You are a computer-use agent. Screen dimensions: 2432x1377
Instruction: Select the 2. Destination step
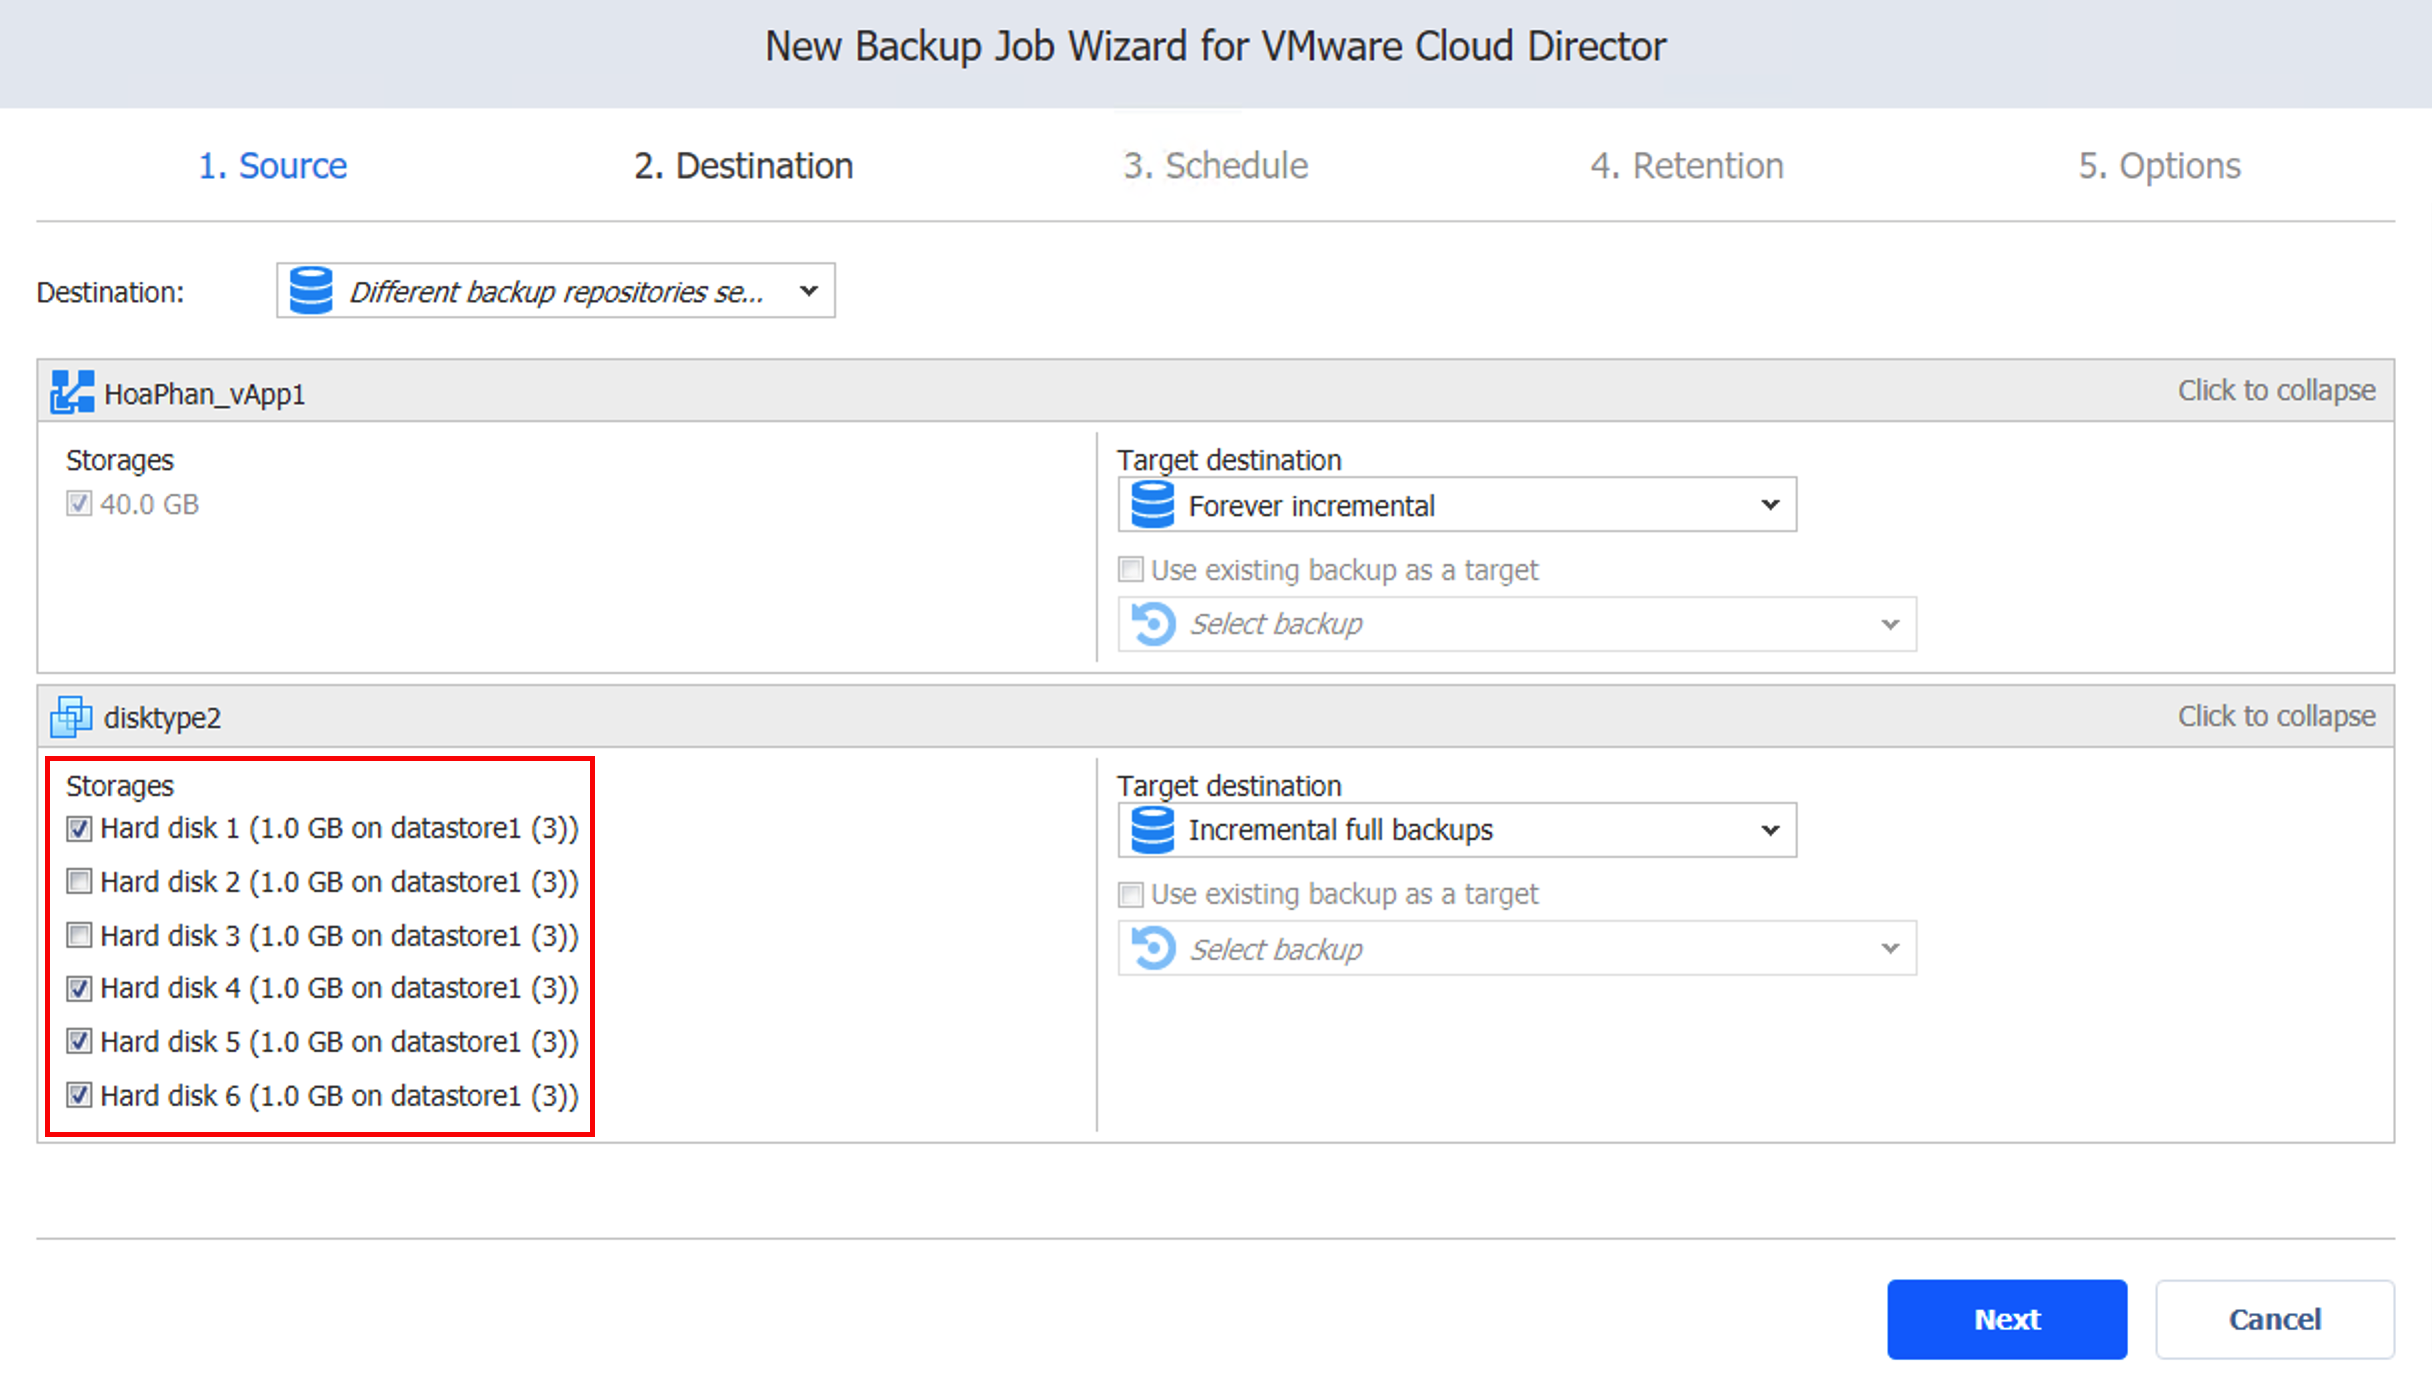point(744,166)
